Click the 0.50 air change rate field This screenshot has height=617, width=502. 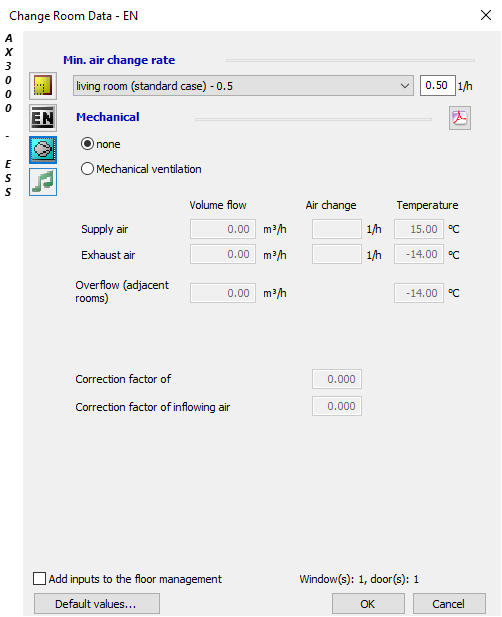[x=437, y=85]
